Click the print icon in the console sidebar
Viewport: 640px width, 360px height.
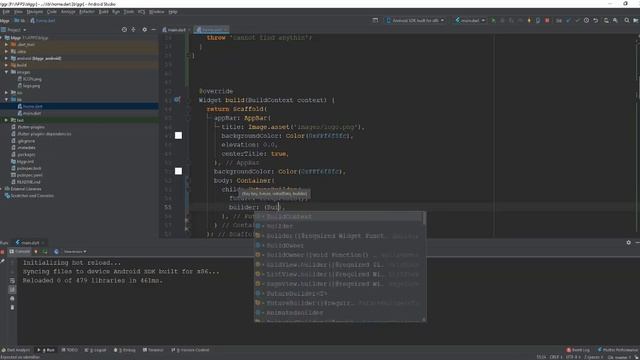pos(12,298)
